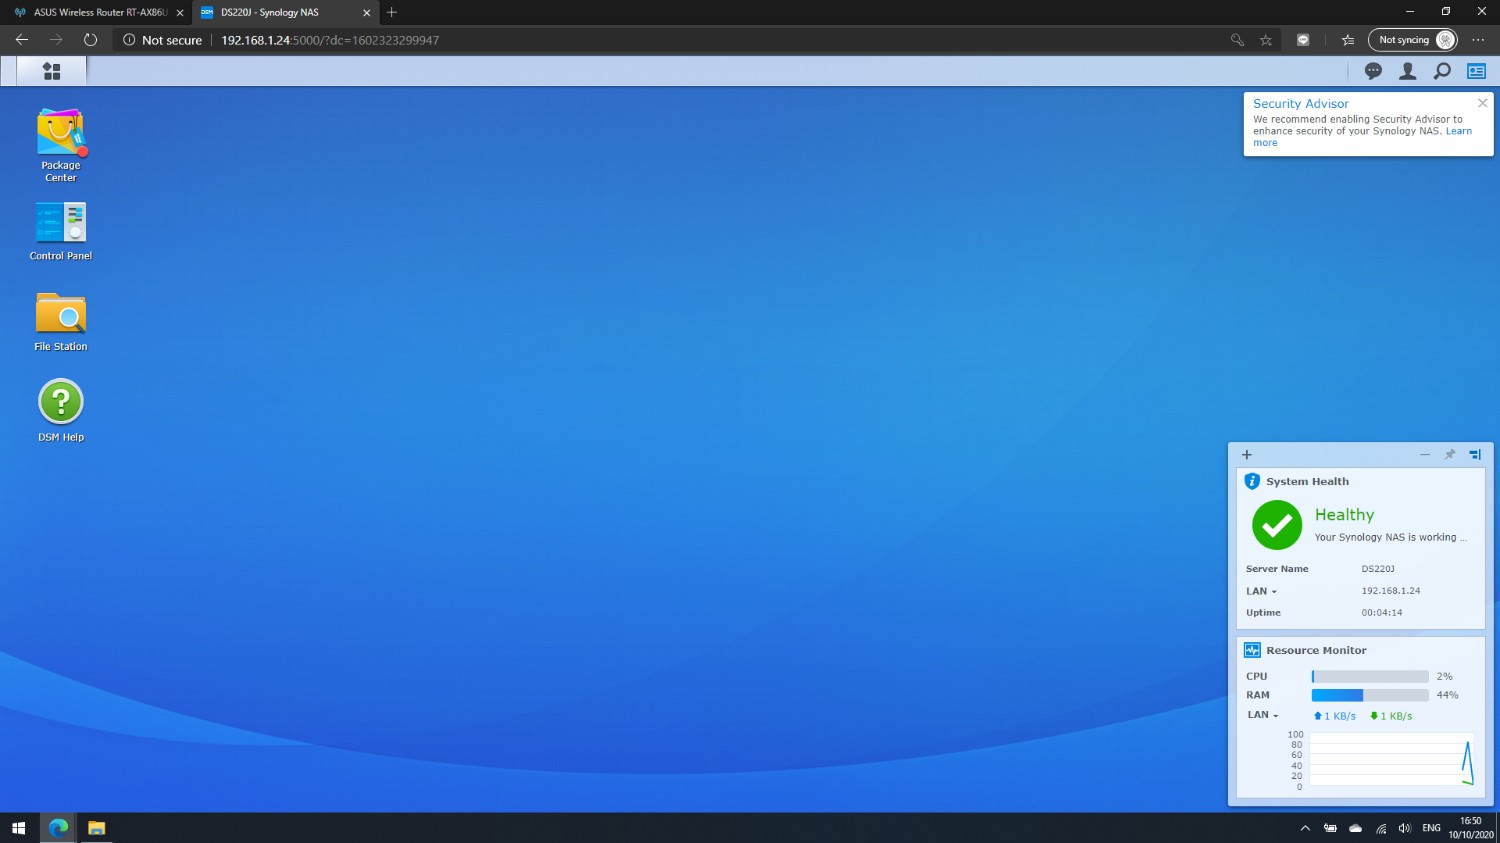Screen dimensions: 1500x843
Task: Open the System Health info icon
Action: click(x=1252, y=481)
